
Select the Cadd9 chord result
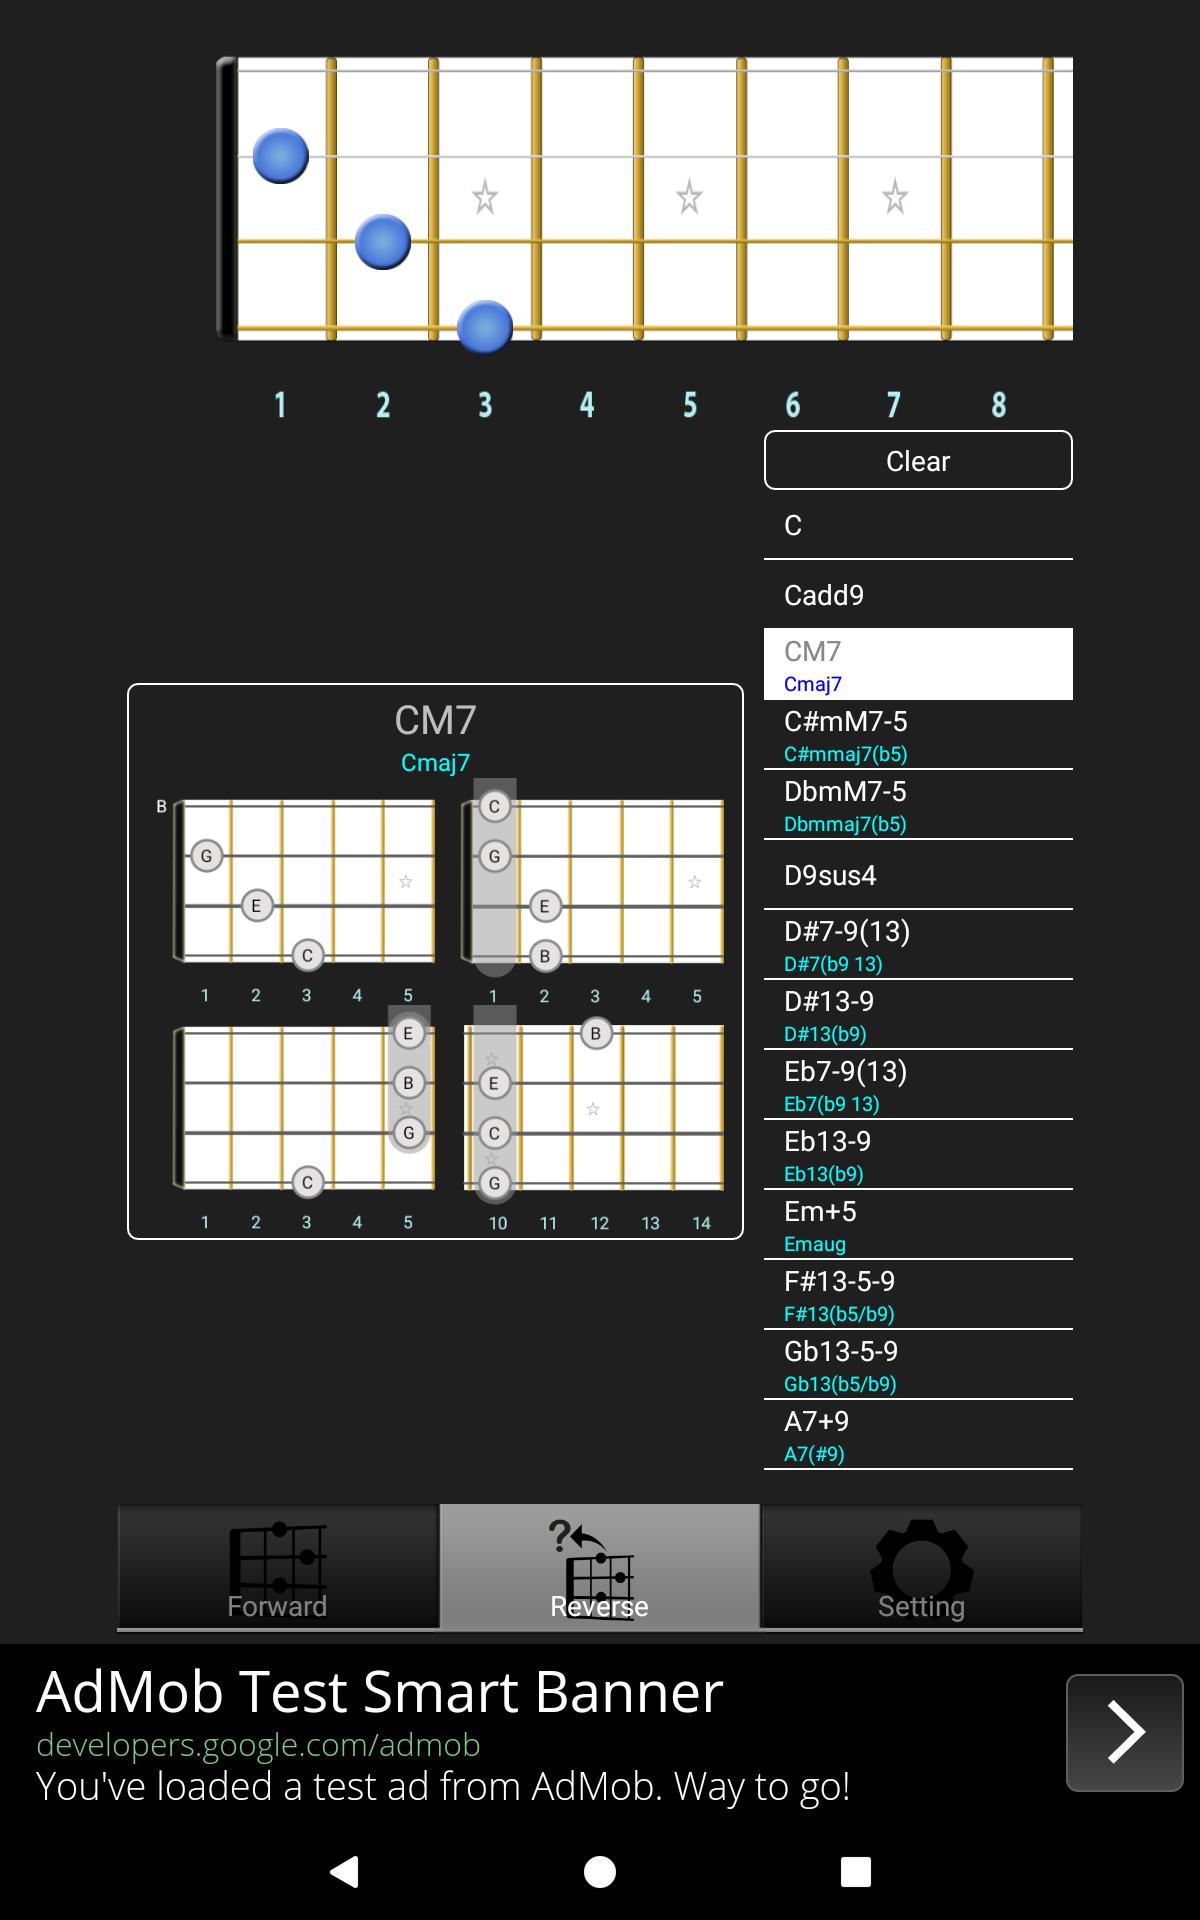click(x=918, y=595)
